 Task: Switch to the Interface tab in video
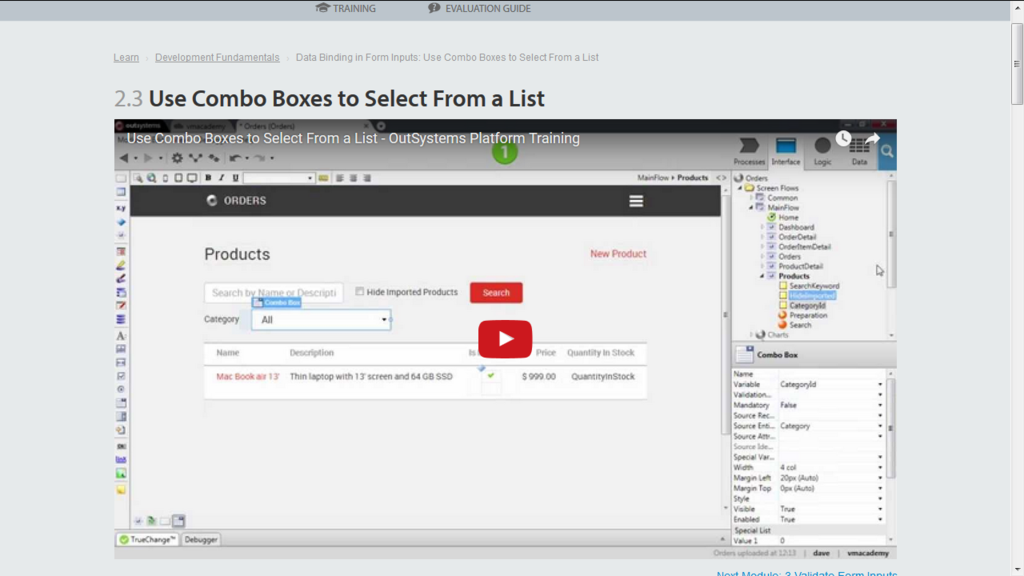[x=786, y=152]
